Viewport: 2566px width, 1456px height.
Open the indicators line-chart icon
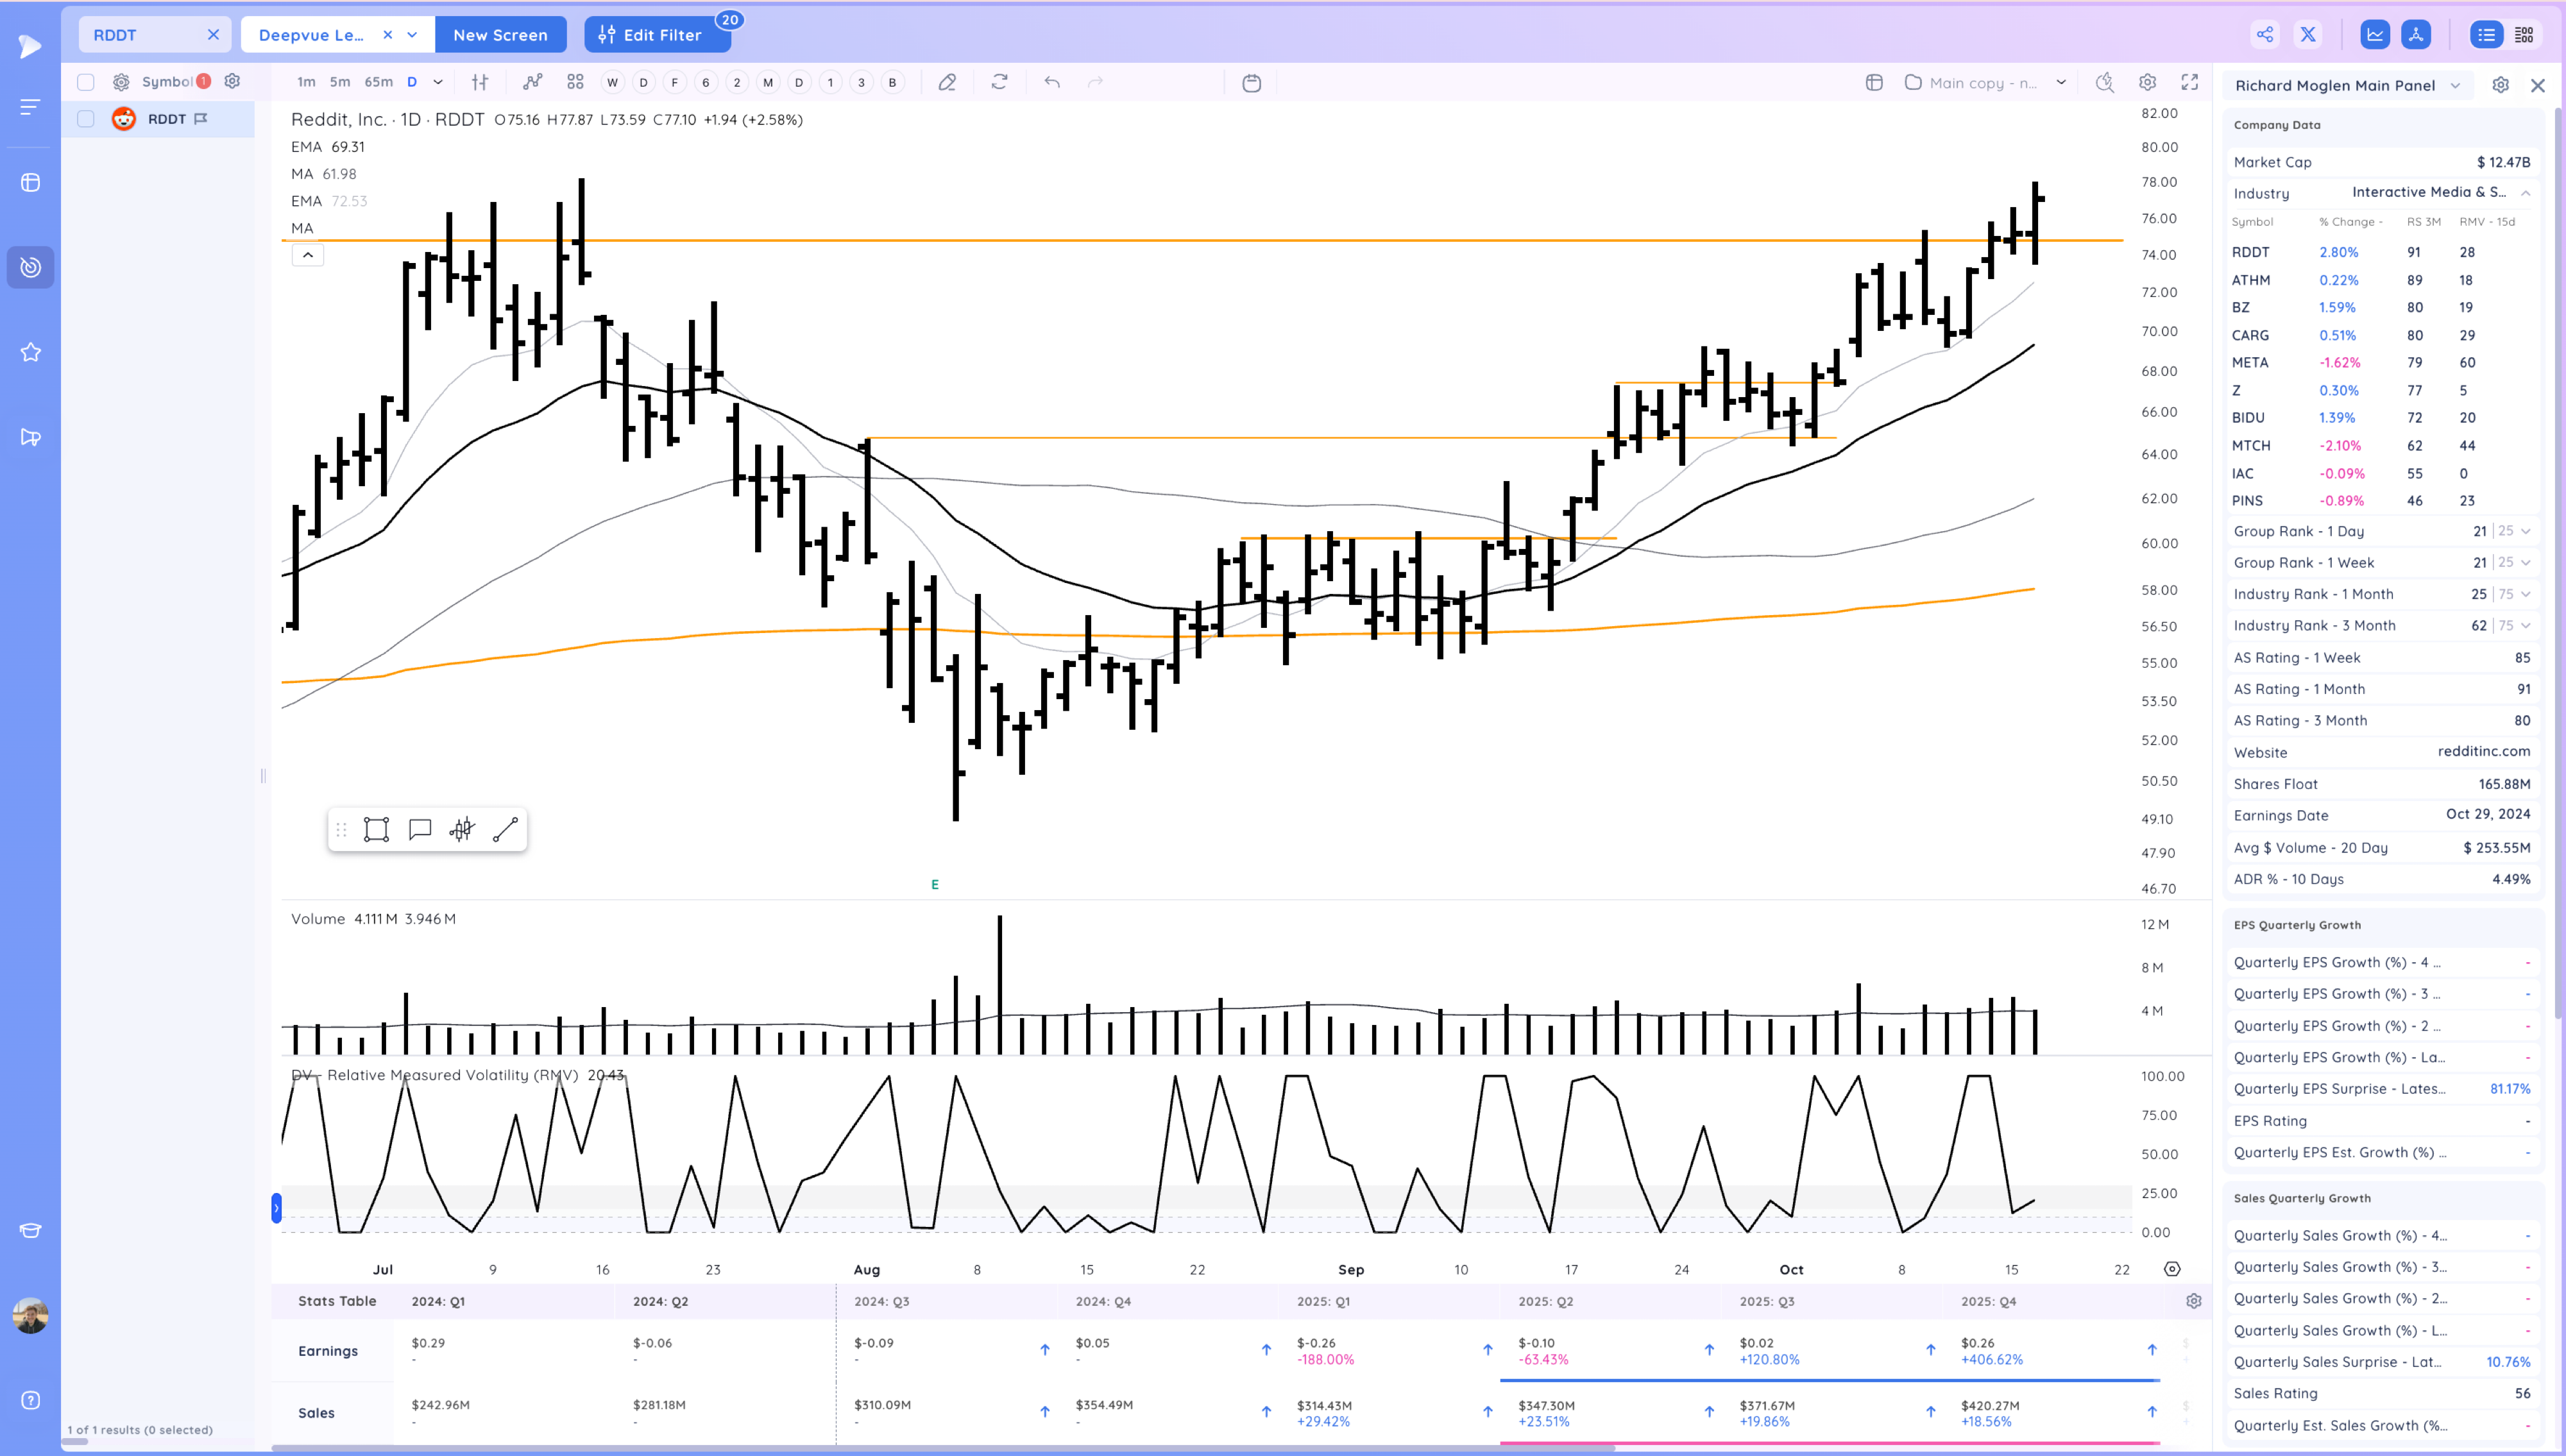coord(532,83)
